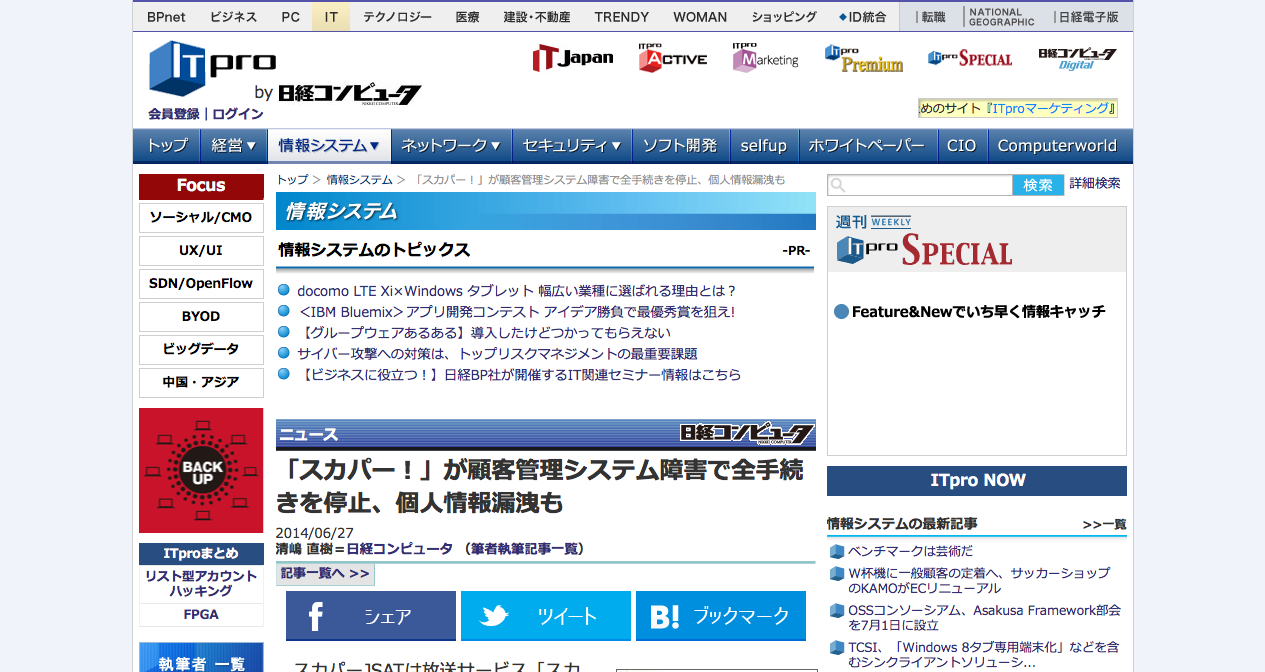Select TRENDY in the top bar
The height and width of the screenshot is (672, 1265).
pos(622,17)
